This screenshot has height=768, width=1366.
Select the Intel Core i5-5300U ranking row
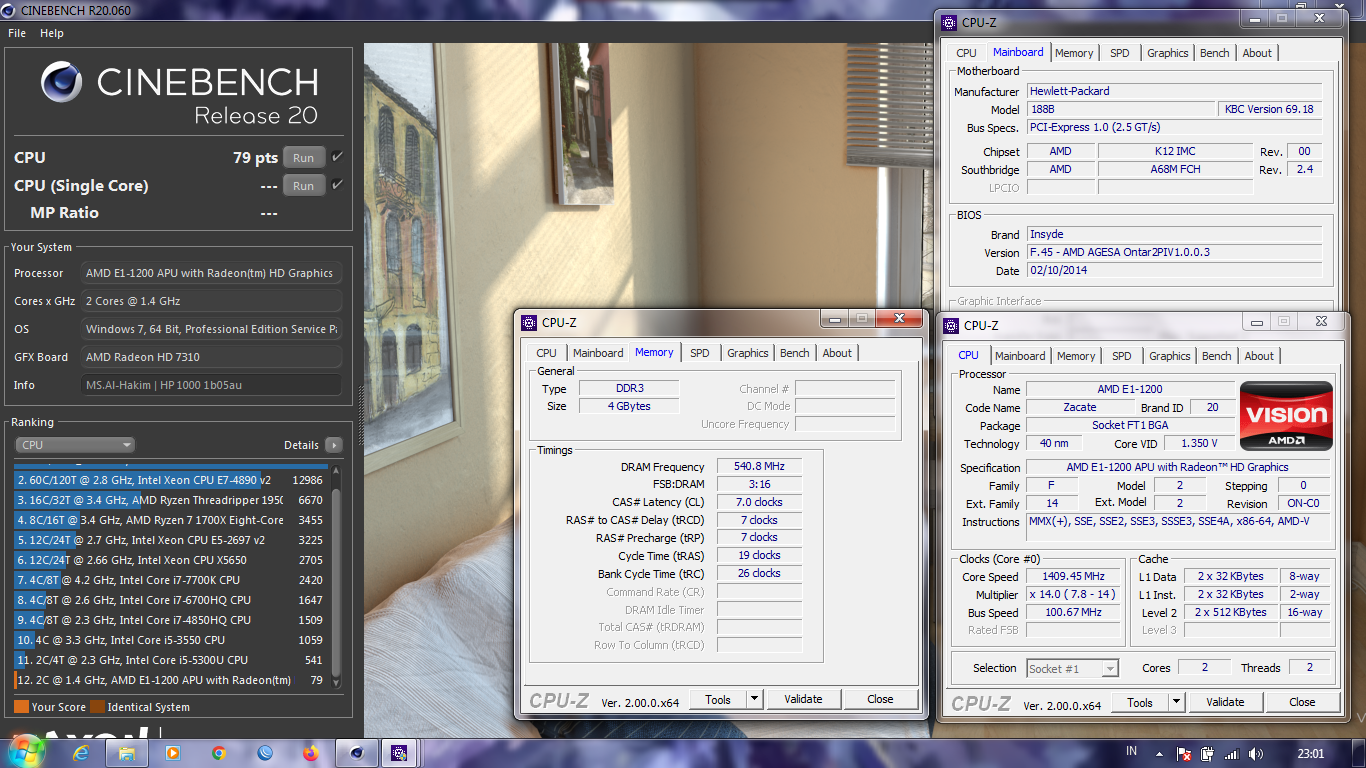tap(170, 660)
